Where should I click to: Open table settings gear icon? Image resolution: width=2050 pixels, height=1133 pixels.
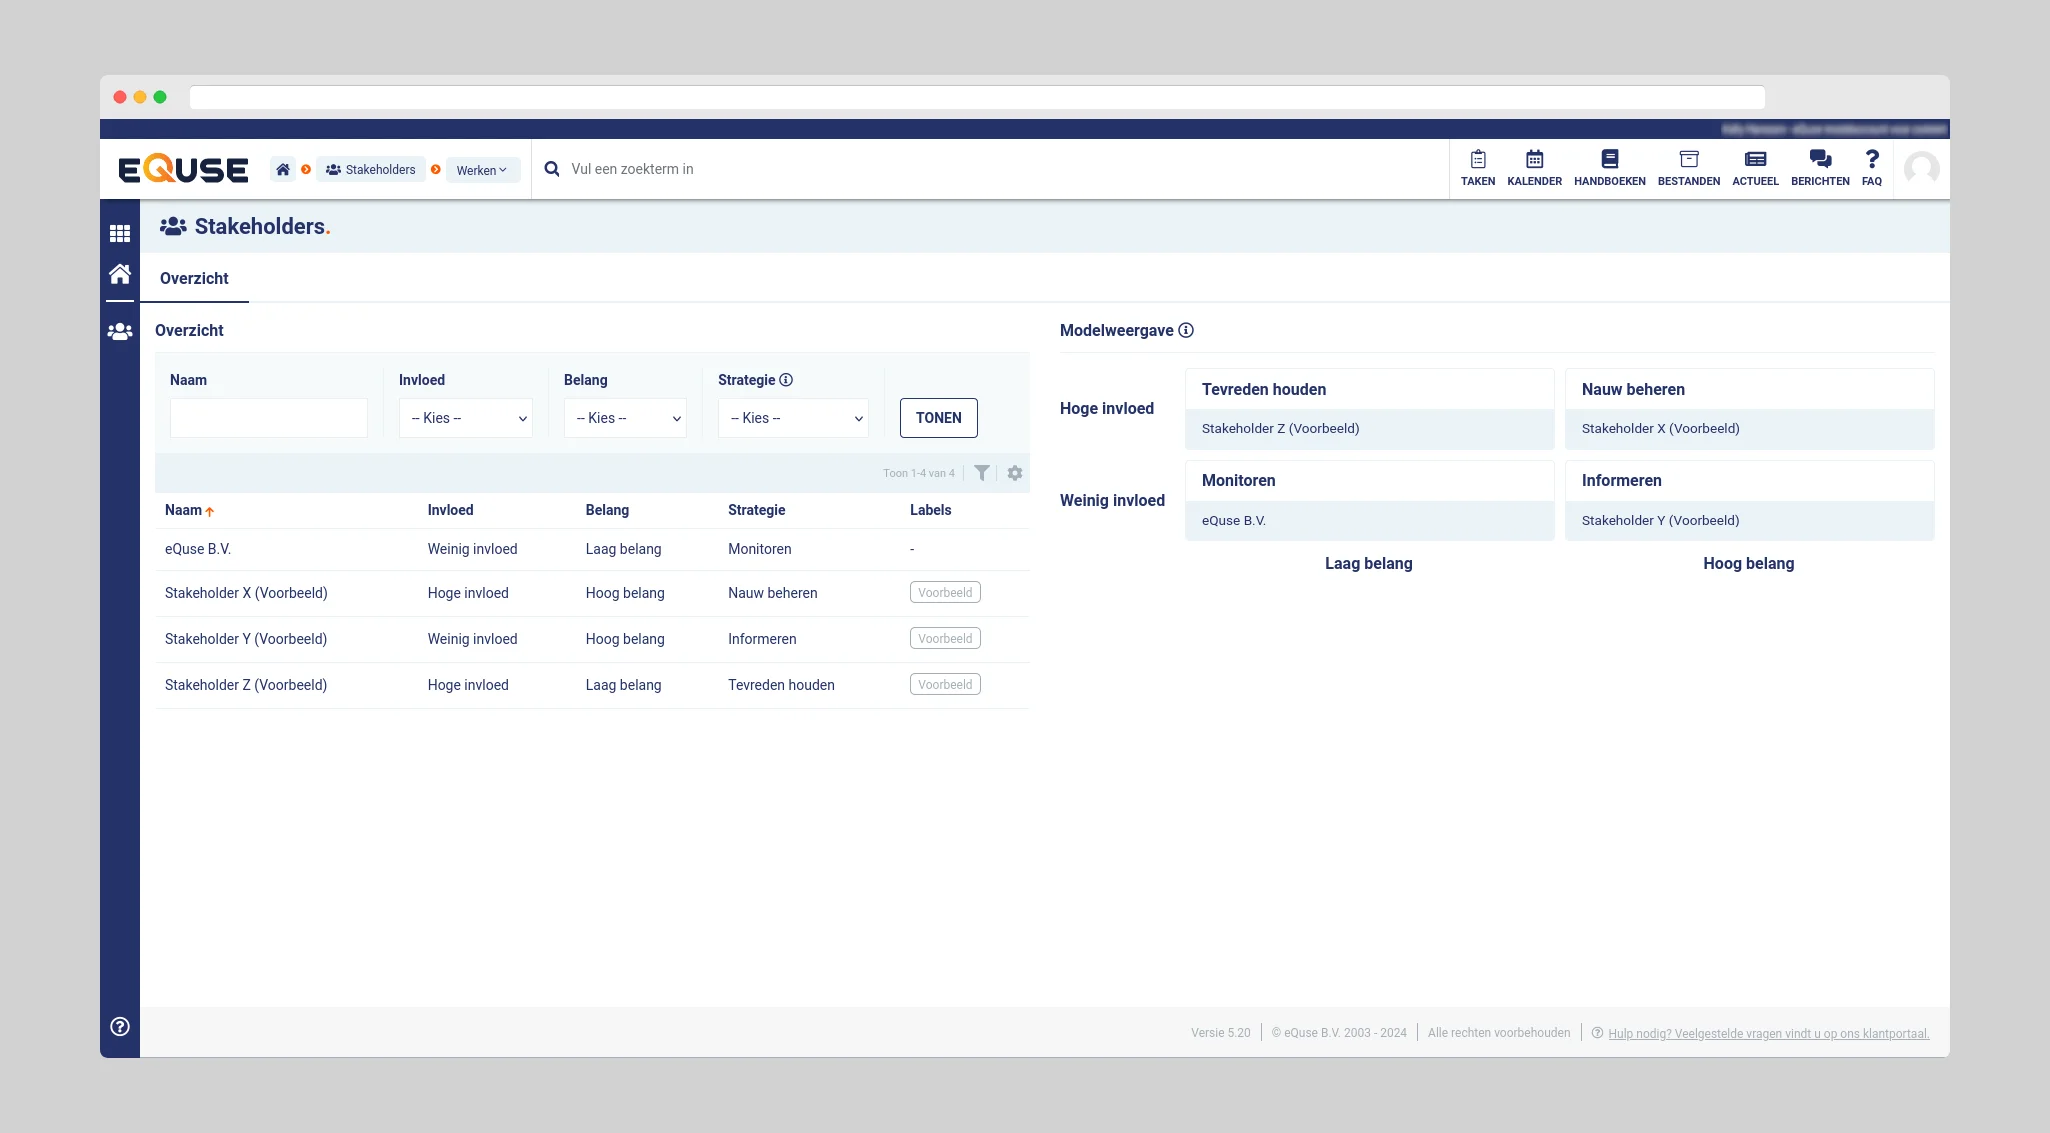(1015, 473)
